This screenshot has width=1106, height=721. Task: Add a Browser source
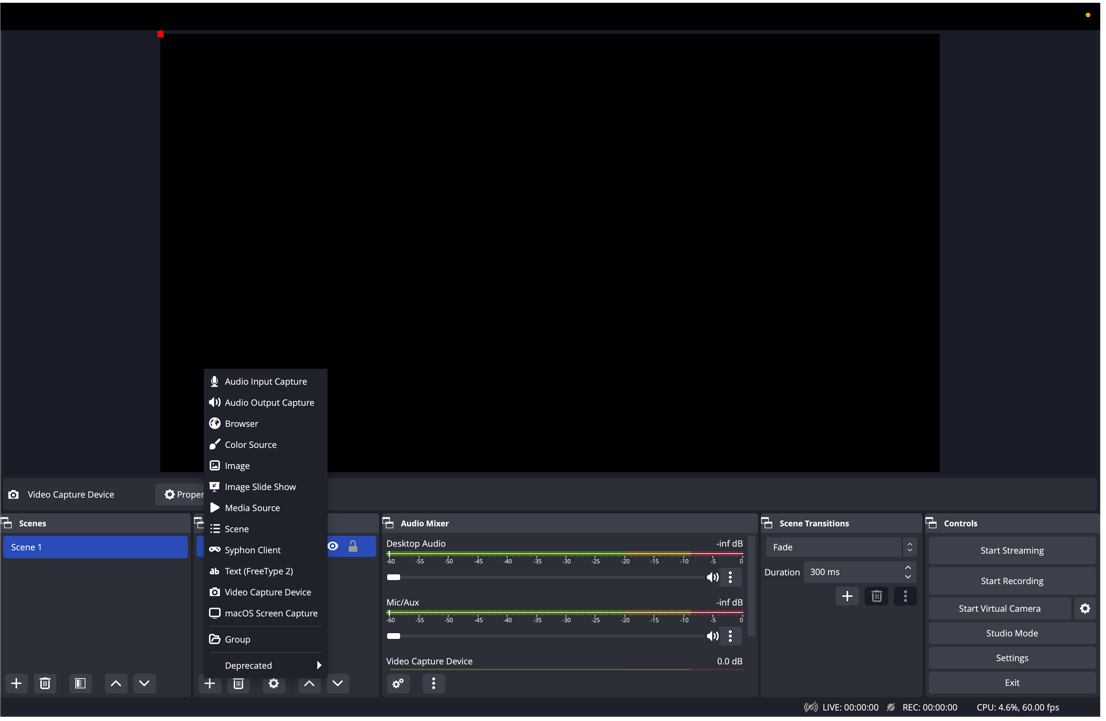(266, 425)
